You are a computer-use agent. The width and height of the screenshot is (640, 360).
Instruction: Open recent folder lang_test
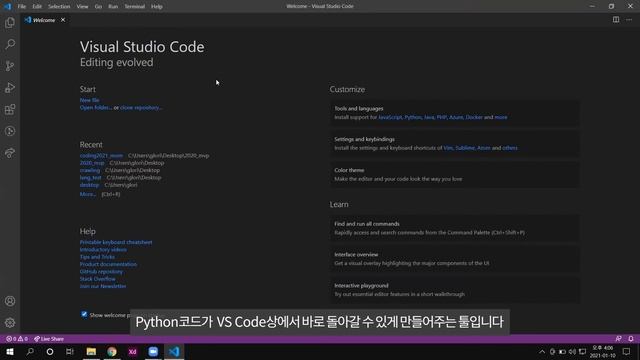91,178
